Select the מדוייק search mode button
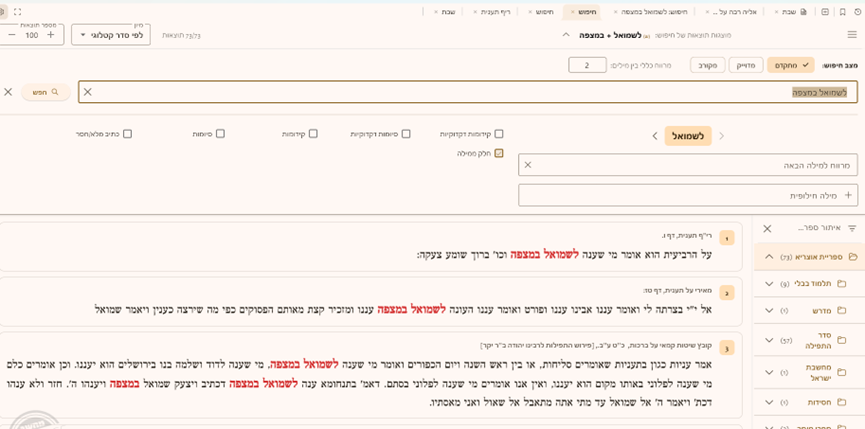Image resolution: width=865 pixels, height=429 pixels. tap(745, 65)
